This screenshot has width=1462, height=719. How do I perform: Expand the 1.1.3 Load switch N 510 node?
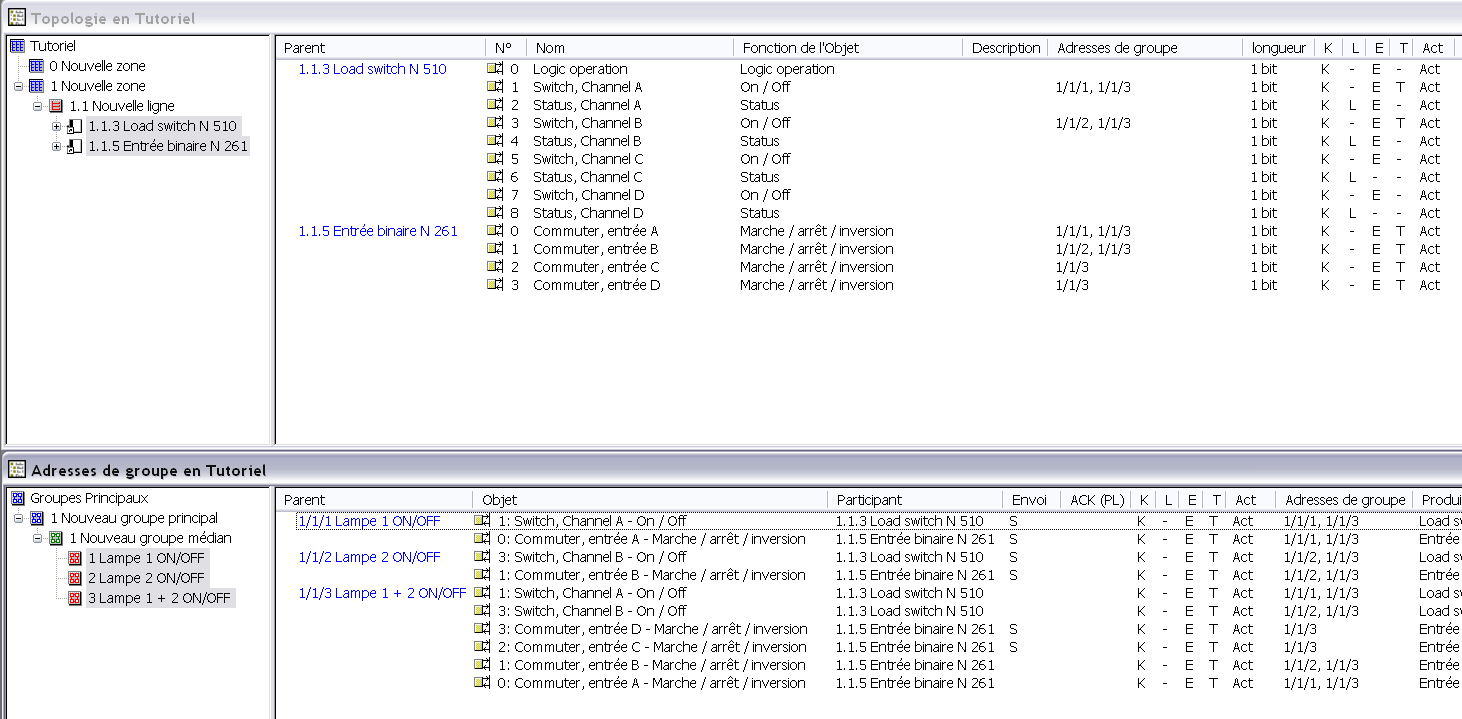click(57, 126)
